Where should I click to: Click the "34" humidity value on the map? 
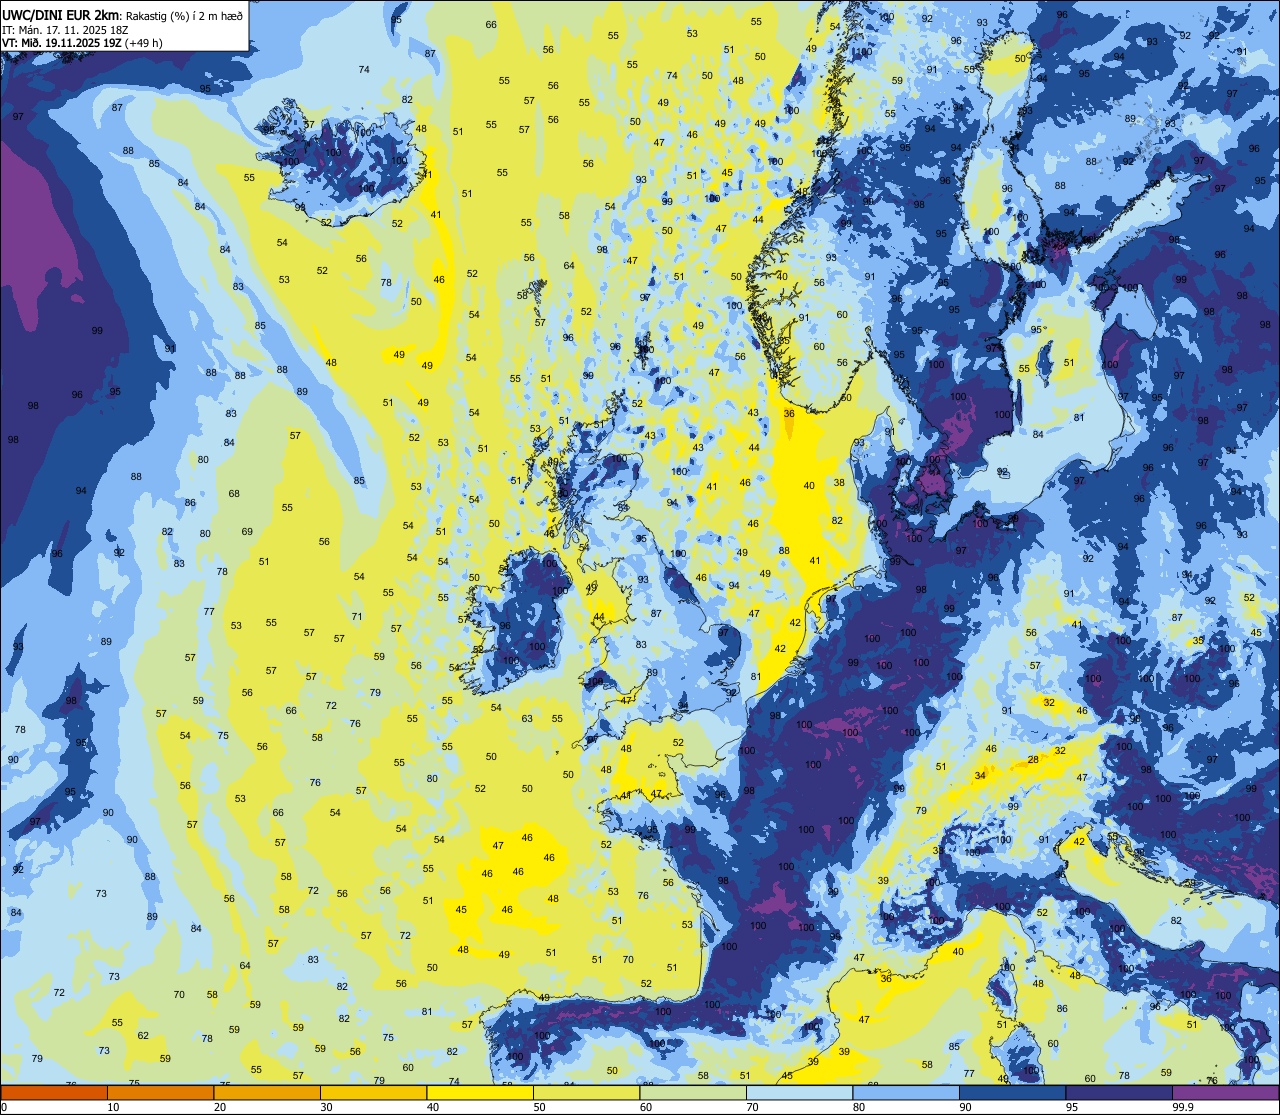pyautogui.click(x=980, y=775)
